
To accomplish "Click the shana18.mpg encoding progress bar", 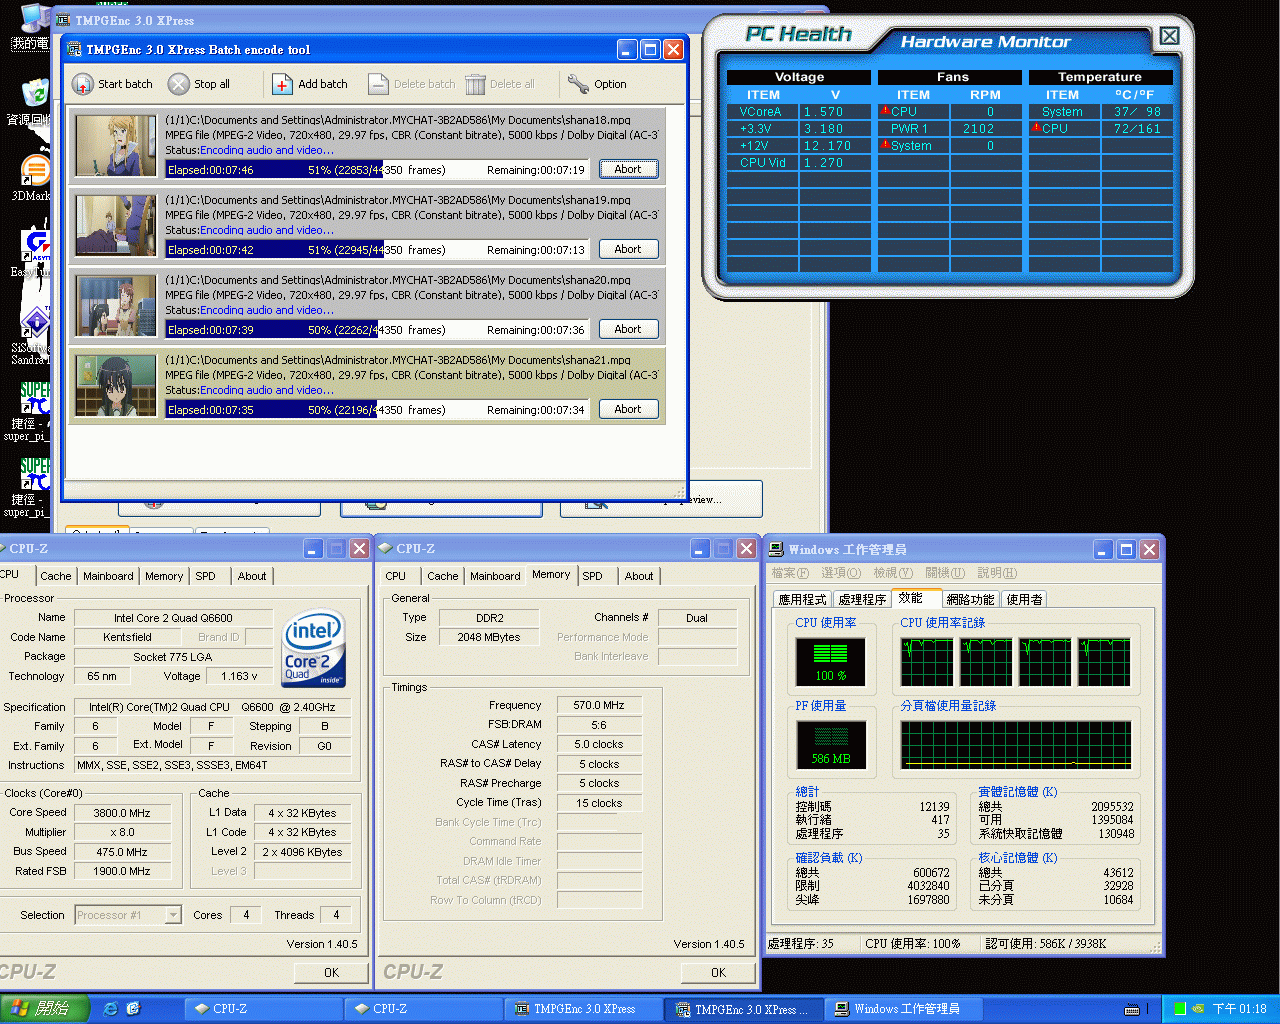I will click(x=376, y=170).
